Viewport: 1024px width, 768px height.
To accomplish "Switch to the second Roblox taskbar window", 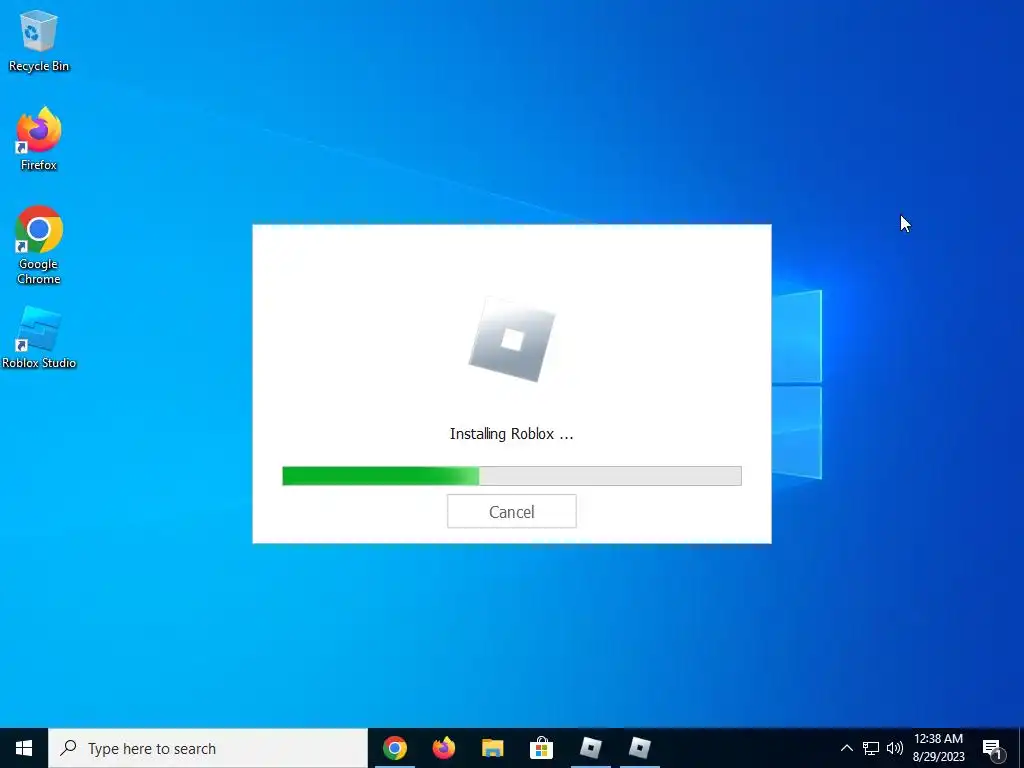I will point(639,748).
